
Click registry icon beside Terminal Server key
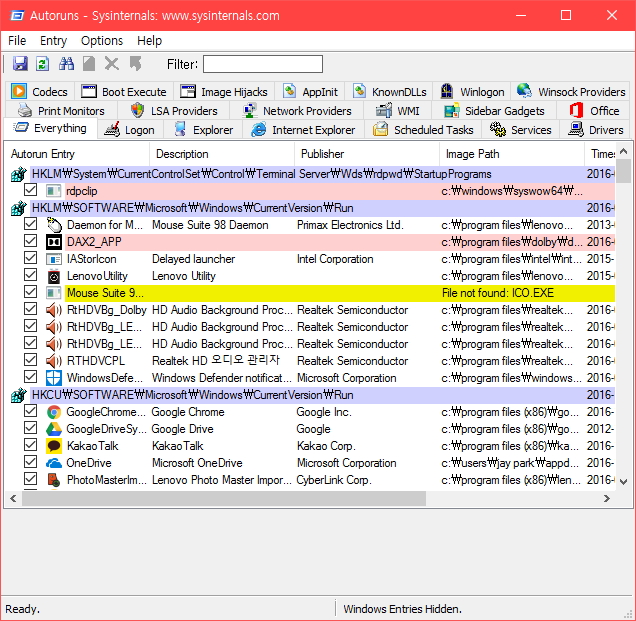(19, 174)
